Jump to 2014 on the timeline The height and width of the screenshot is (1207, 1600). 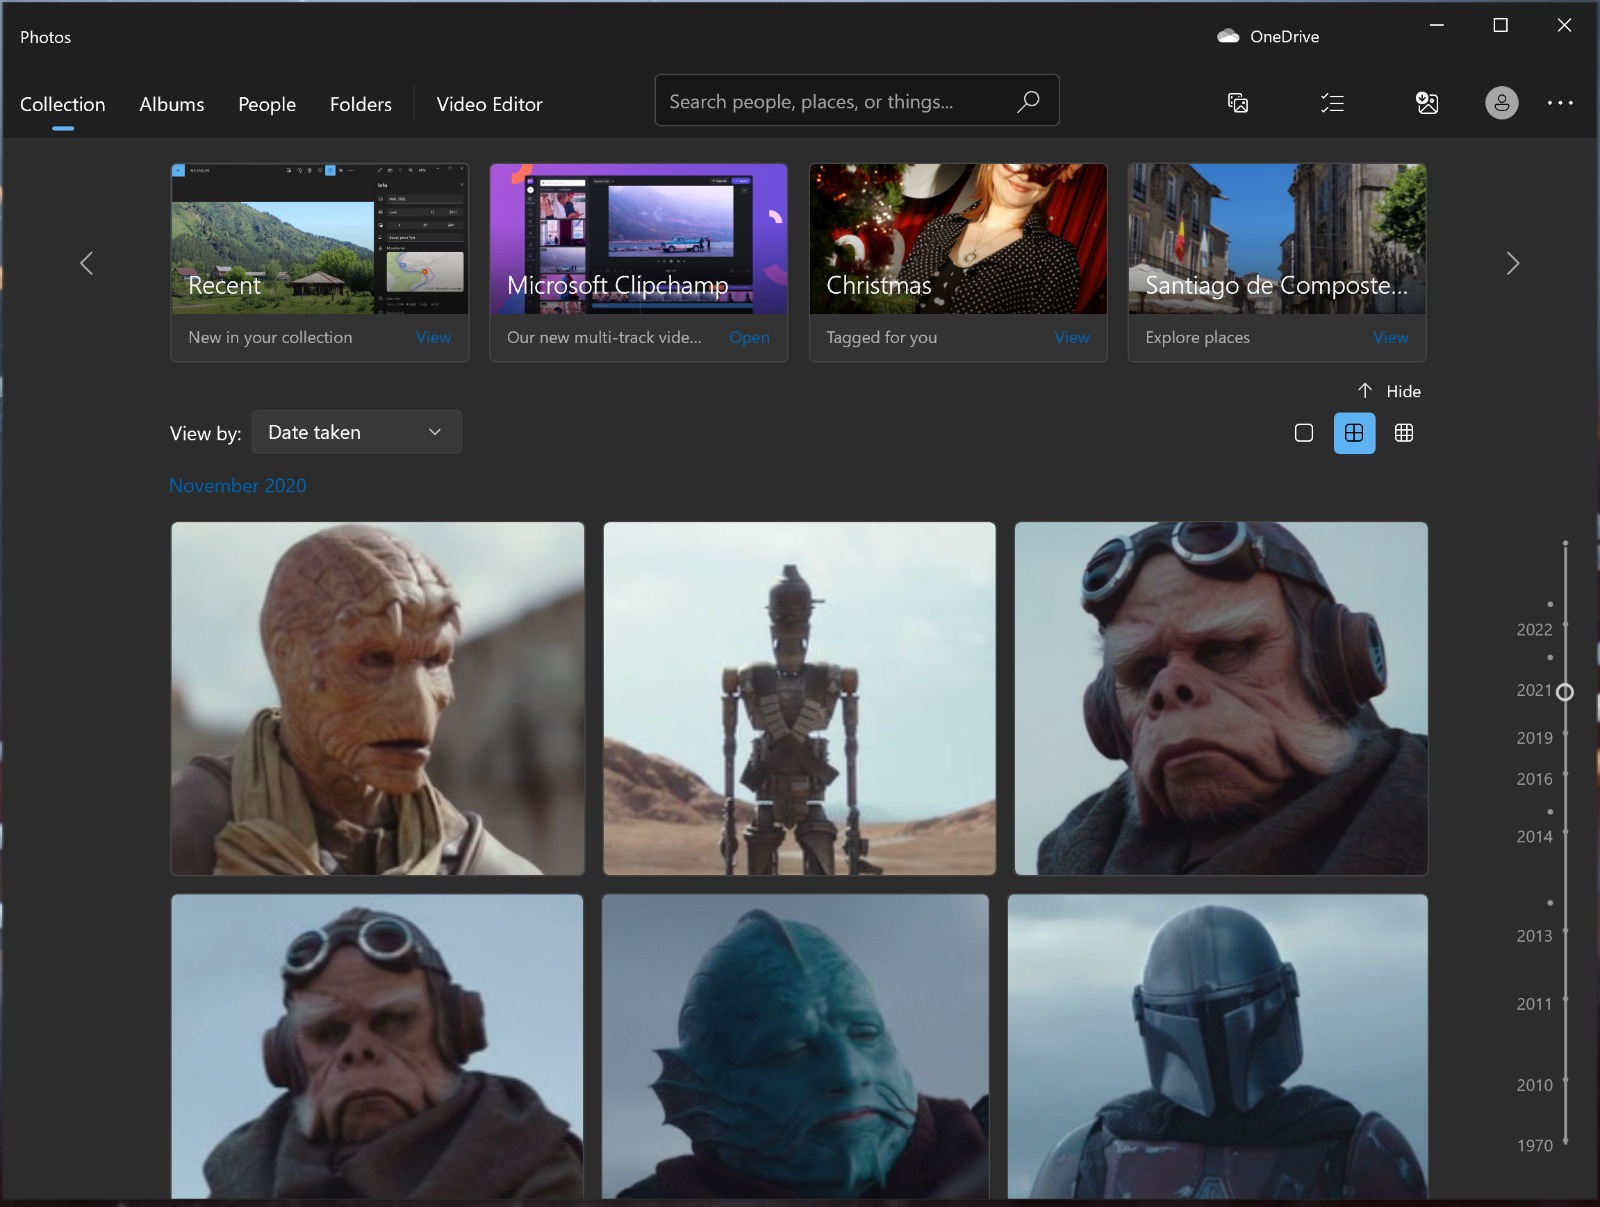[1534, 837]
